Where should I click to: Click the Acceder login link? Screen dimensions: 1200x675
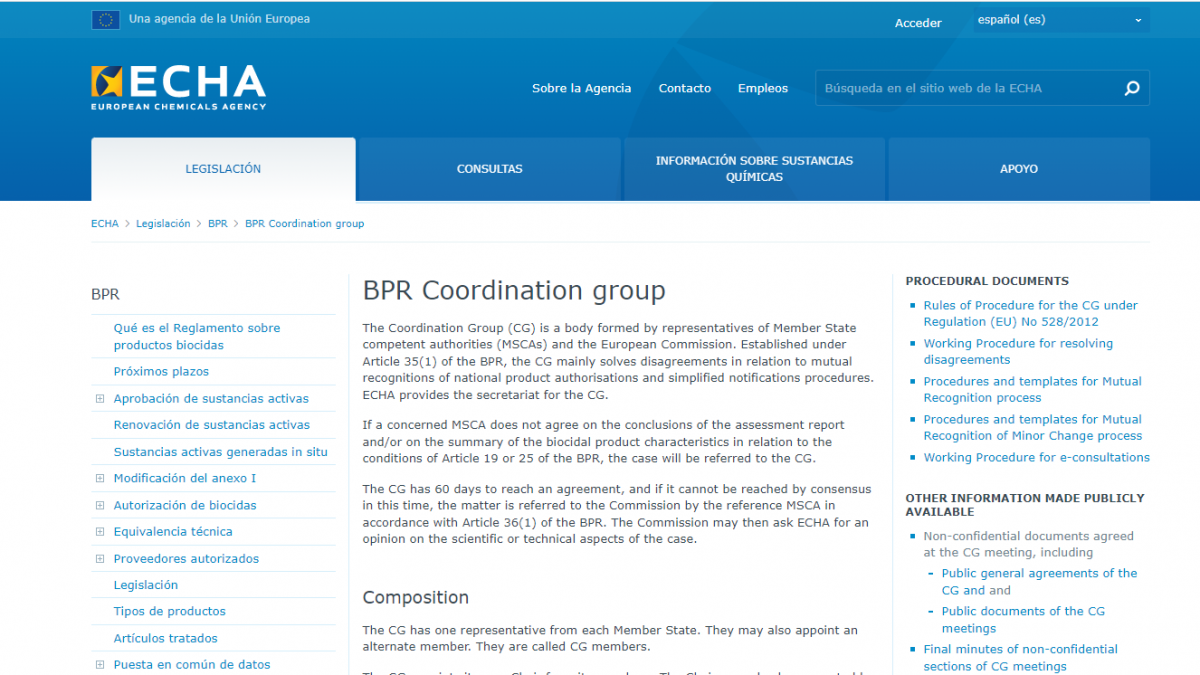[917, 23]
